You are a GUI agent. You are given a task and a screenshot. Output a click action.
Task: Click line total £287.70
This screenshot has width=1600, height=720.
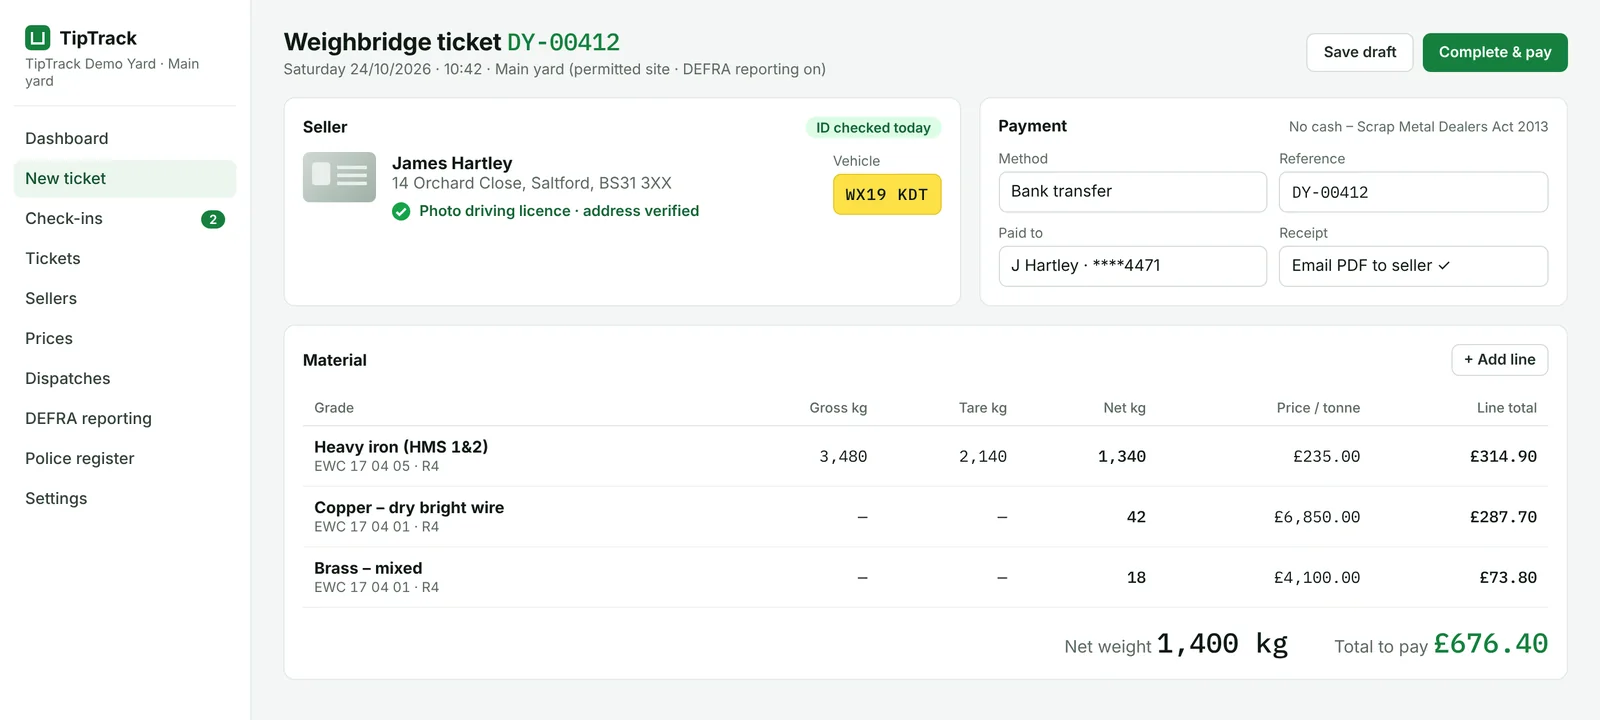(1503, 517)
